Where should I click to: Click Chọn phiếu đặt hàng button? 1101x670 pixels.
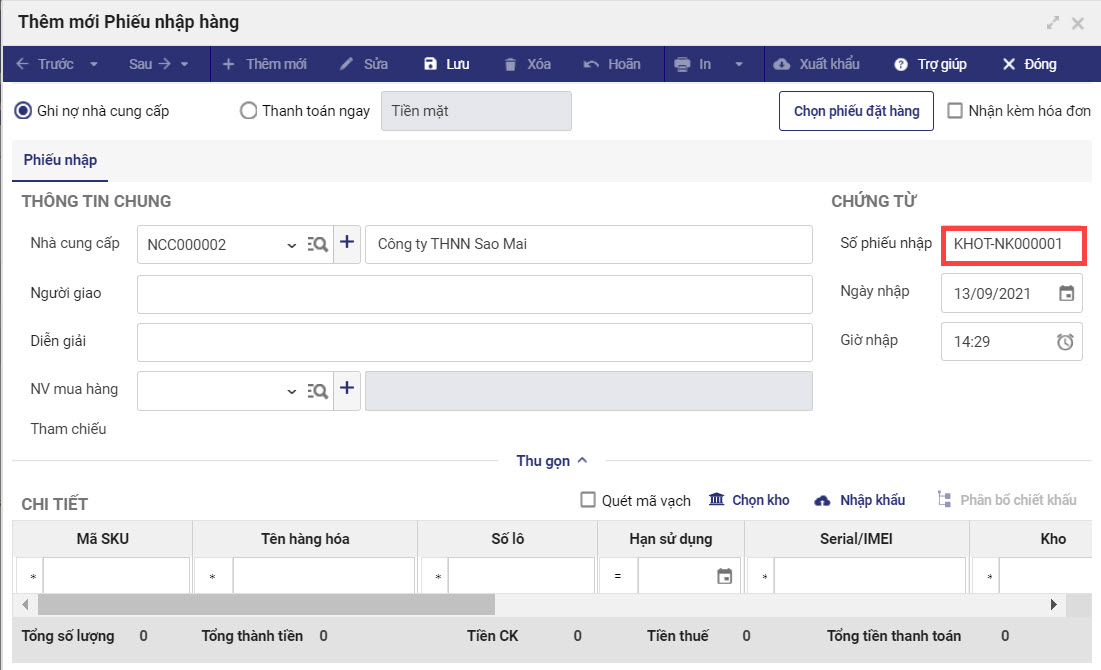pos(856,111)
